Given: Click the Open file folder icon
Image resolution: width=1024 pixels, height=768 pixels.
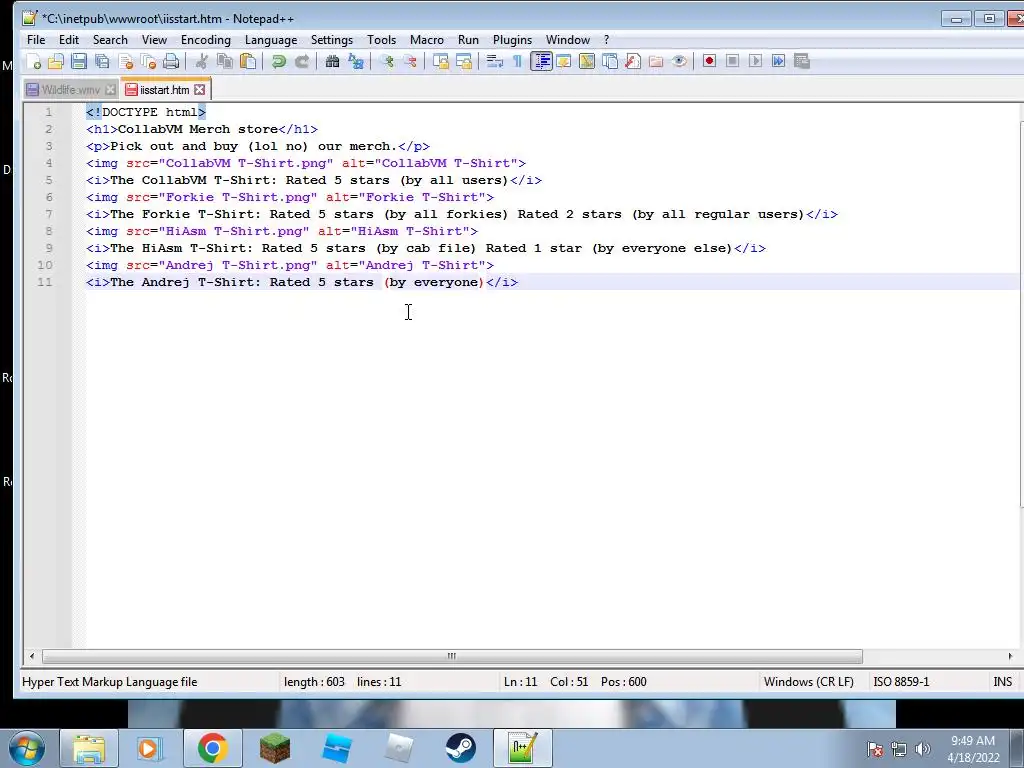Looking at the screenshot, I should [x=56, y=61].
